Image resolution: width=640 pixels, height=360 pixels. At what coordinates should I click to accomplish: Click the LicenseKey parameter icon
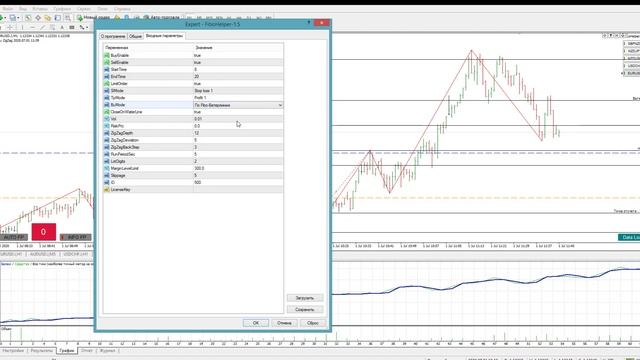107,190
